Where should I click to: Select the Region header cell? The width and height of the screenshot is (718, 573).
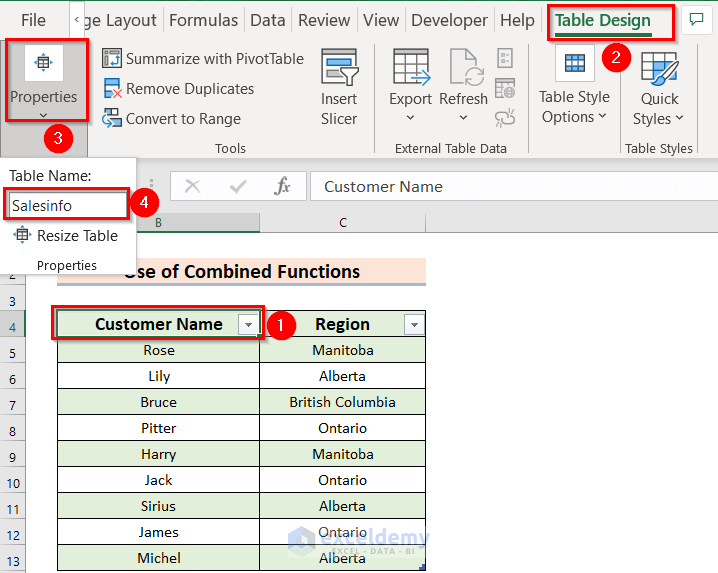coord(343,324)
